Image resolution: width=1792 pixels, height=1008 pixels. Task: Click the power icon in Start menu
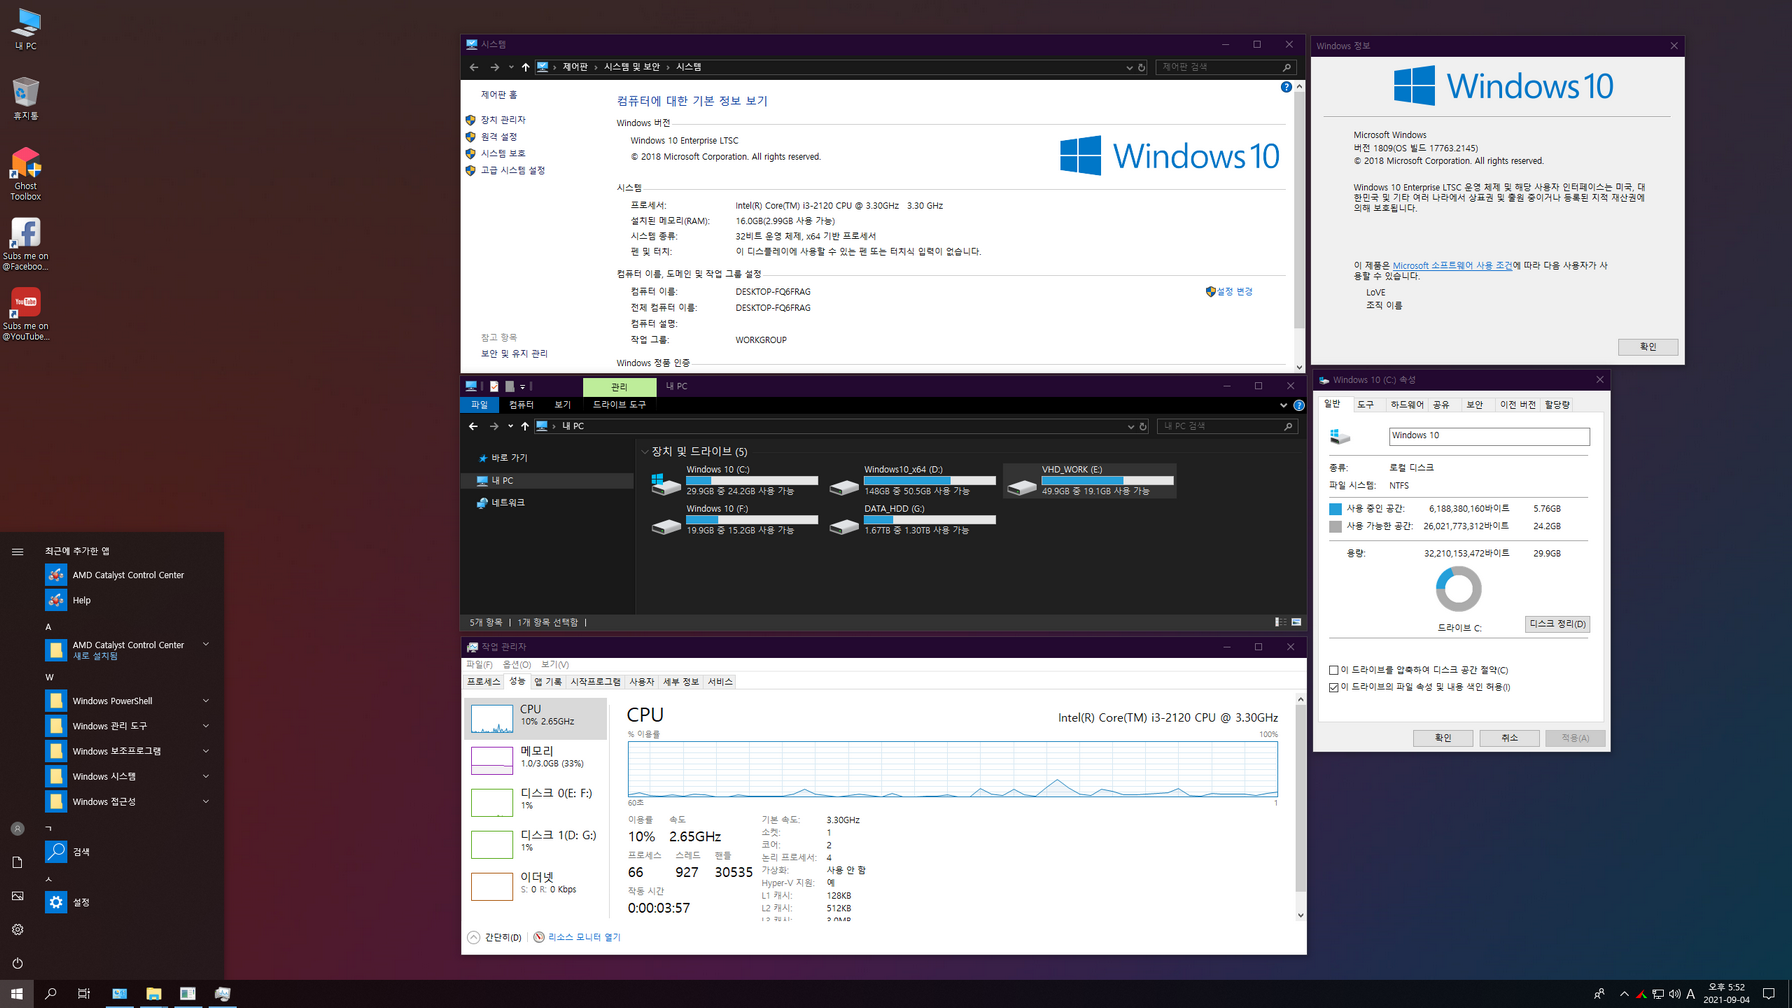[x=17, y=963]
